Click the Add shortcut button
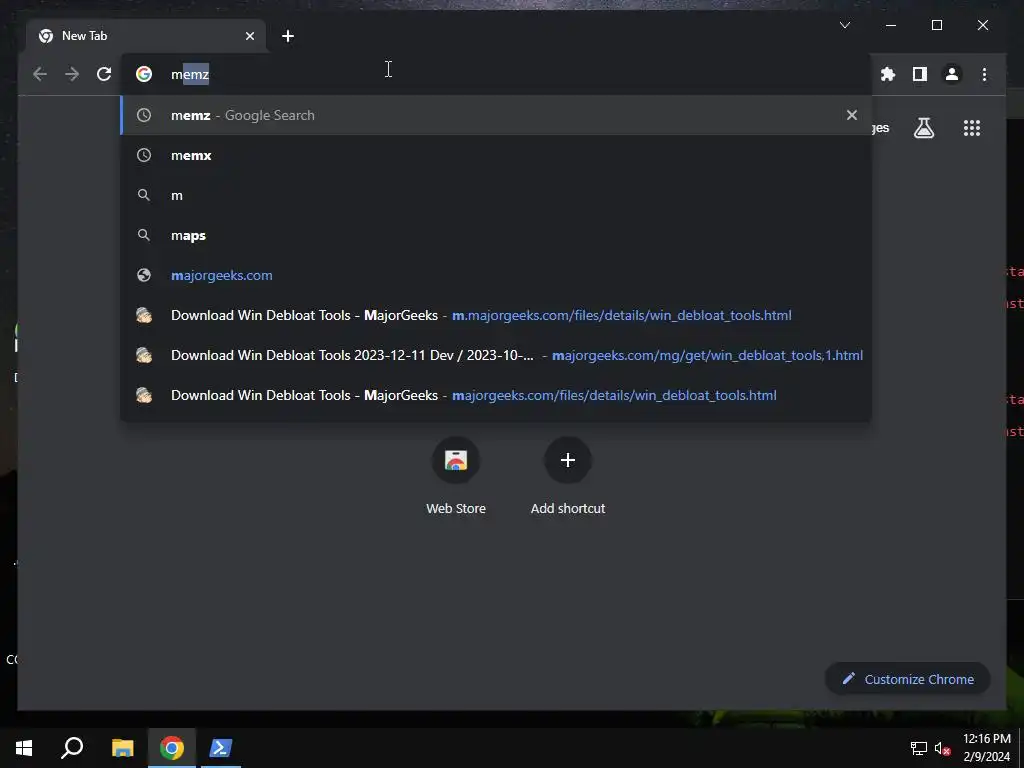 (x=568, y=475)
